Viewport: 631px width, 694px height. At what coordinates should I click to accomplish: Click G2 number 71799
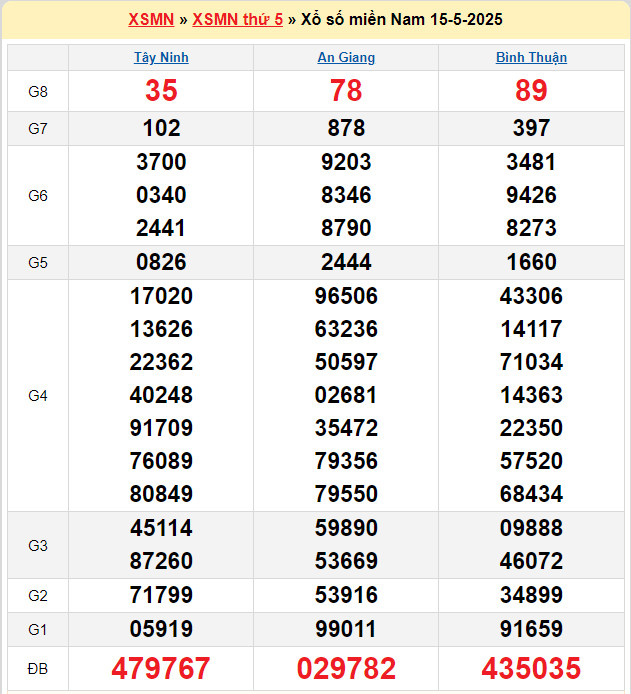161,595
